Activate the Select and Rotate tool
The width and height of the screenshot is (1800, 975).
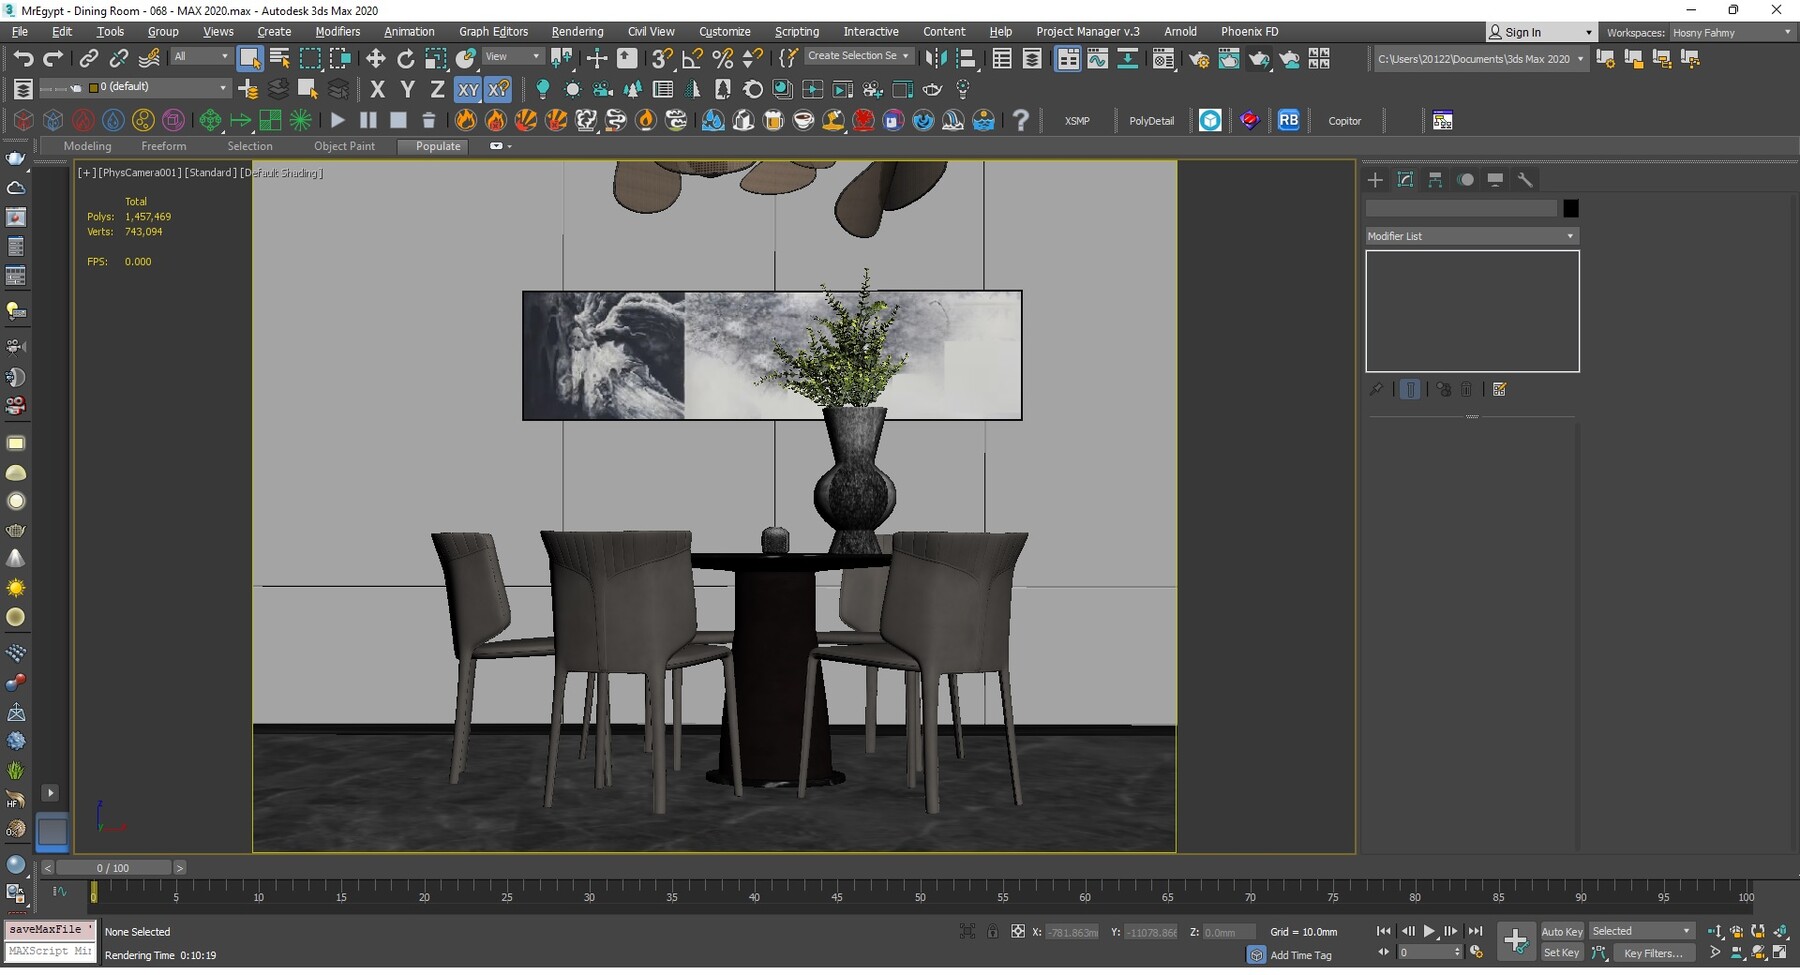[x=406, y=57]
